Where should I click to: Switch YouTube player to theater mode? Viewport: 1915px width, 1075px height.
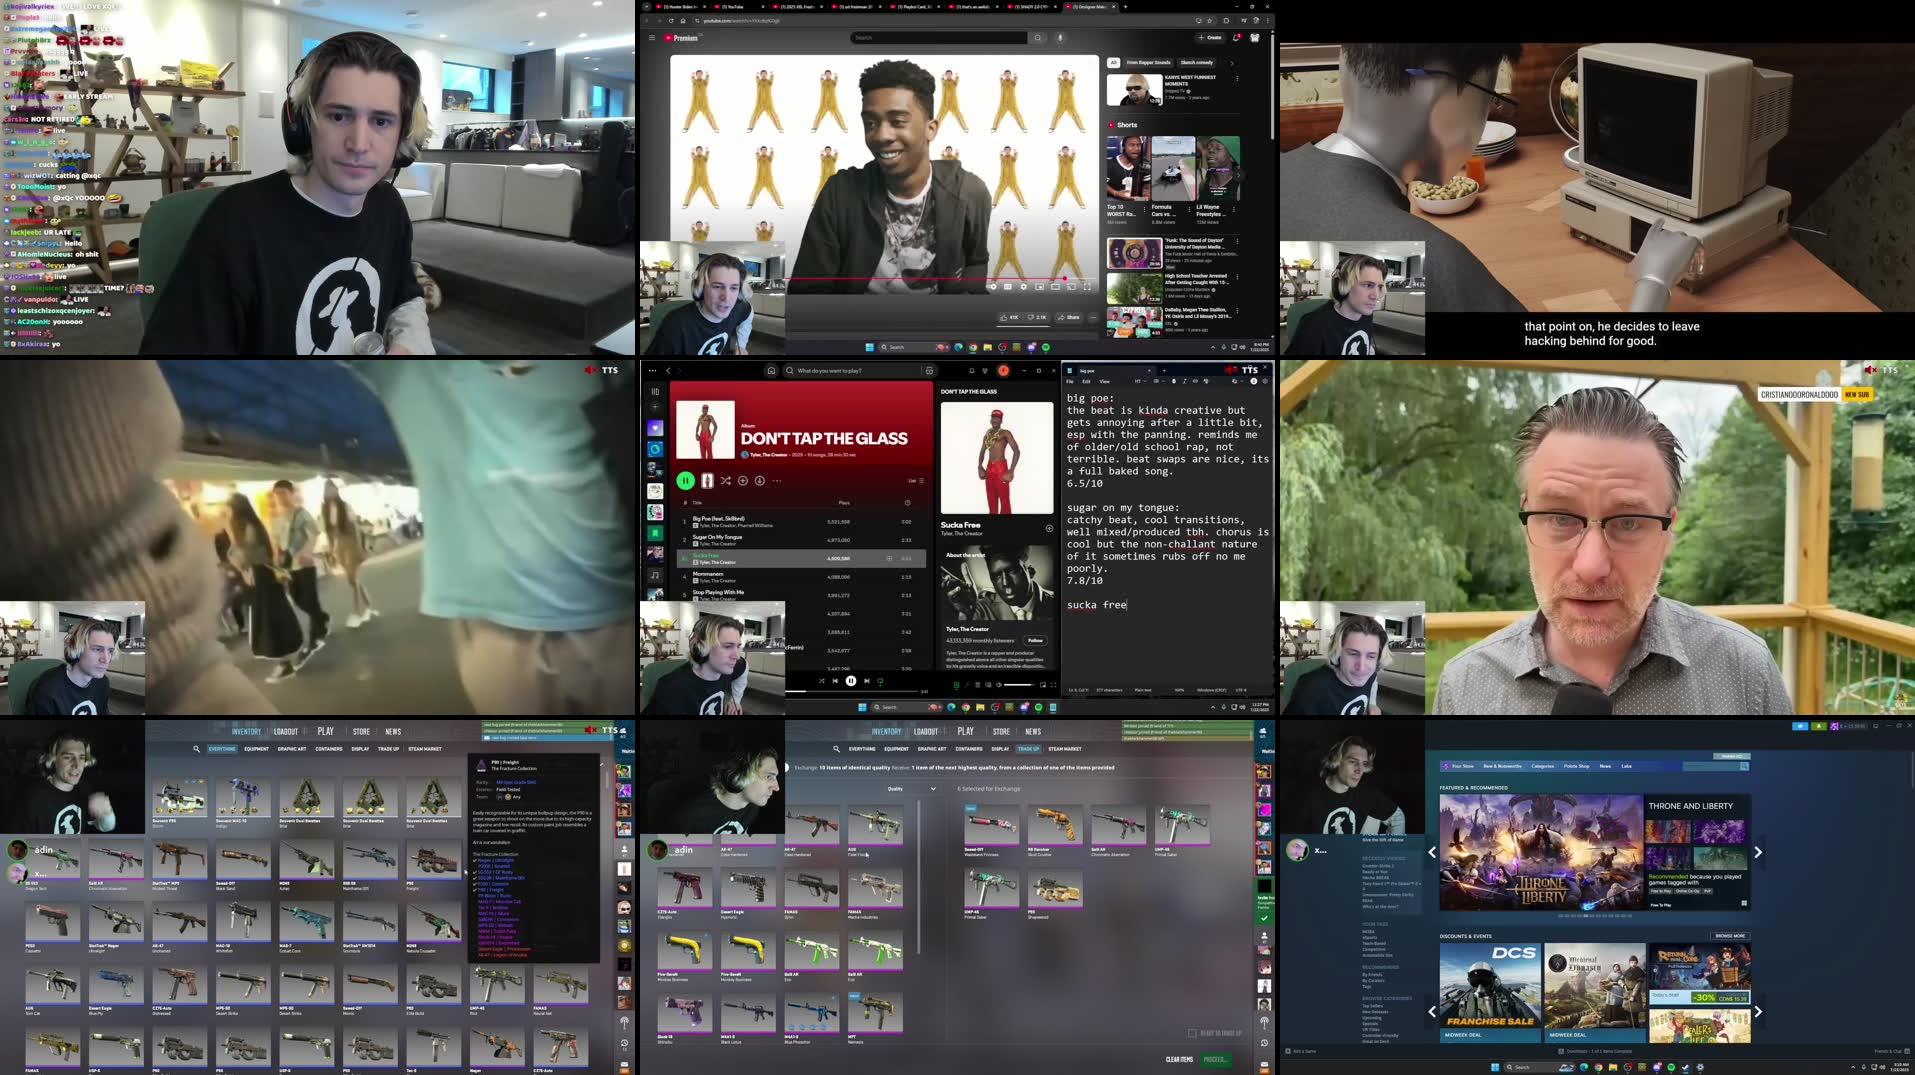(1056, 287)
